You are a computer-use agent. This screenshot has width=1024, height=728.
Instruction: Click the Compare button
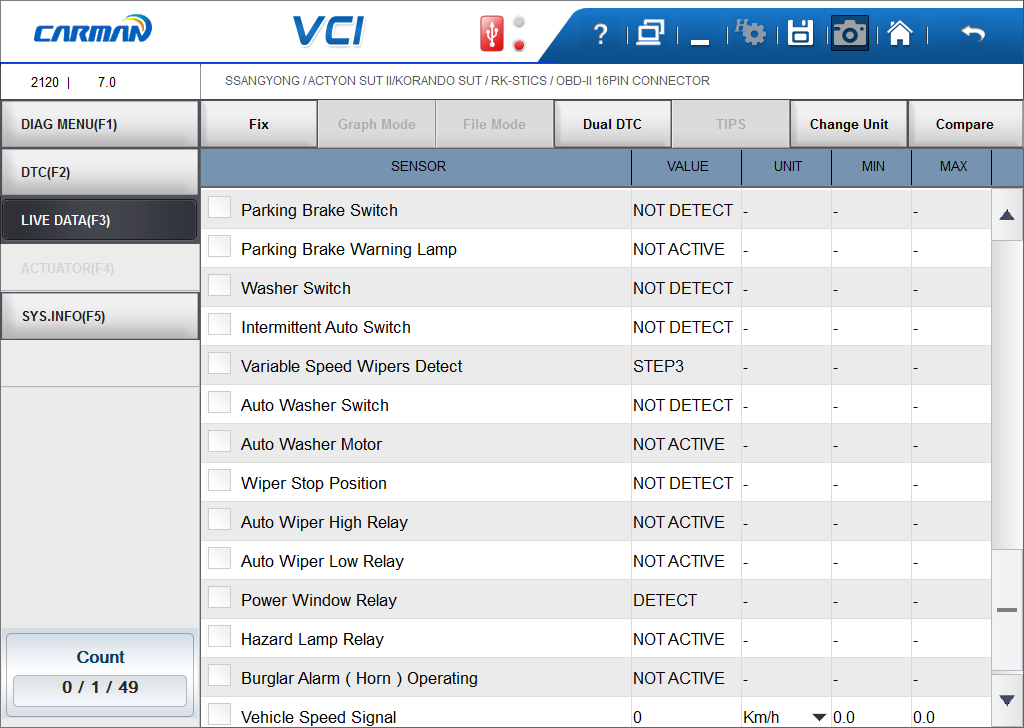965,124
